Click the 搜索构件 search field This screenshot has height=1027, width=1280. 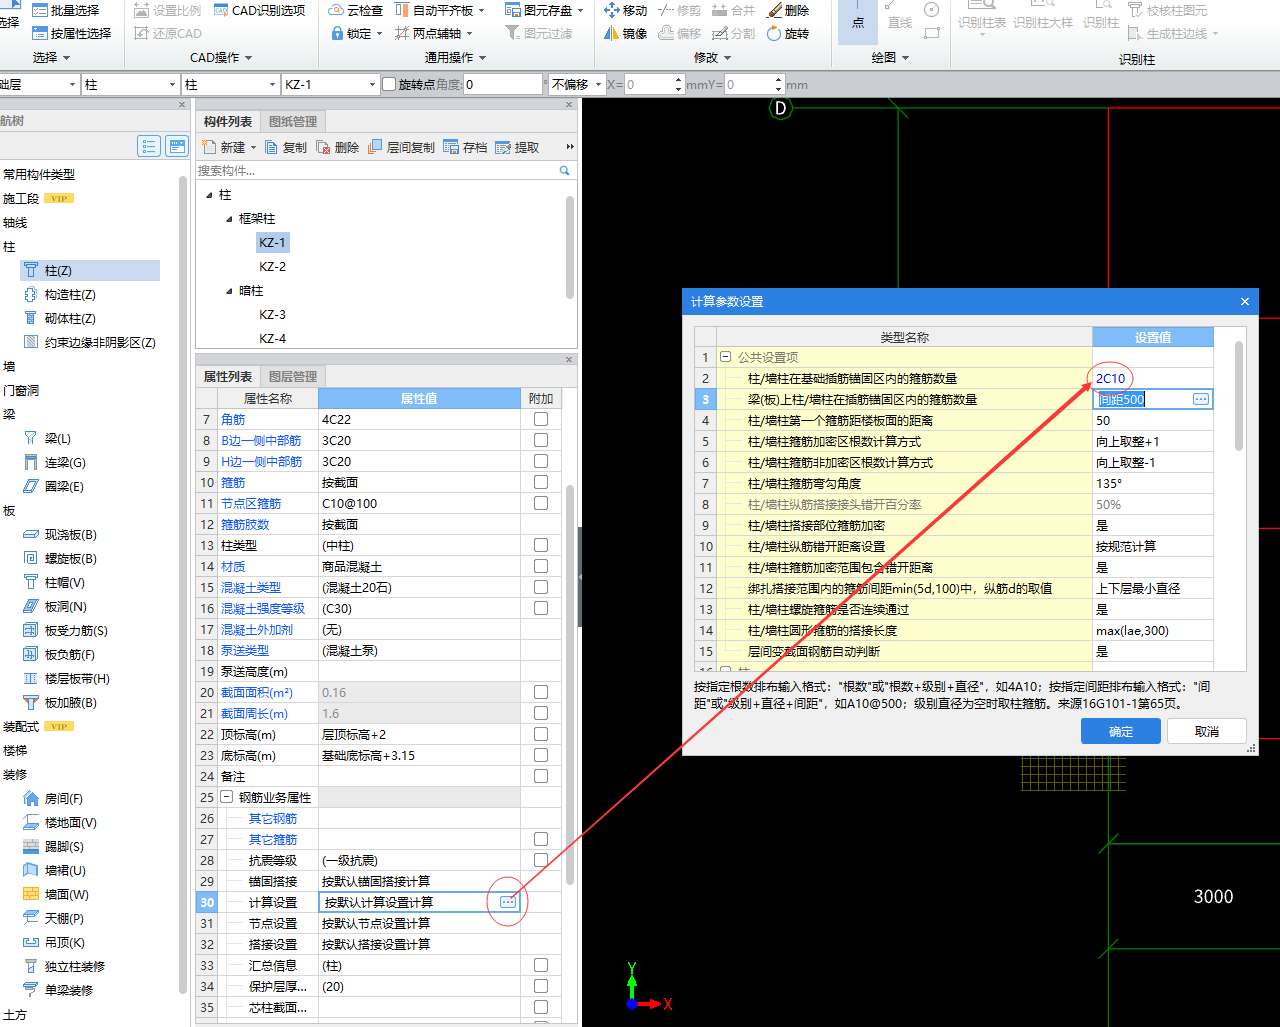point(378,171)
